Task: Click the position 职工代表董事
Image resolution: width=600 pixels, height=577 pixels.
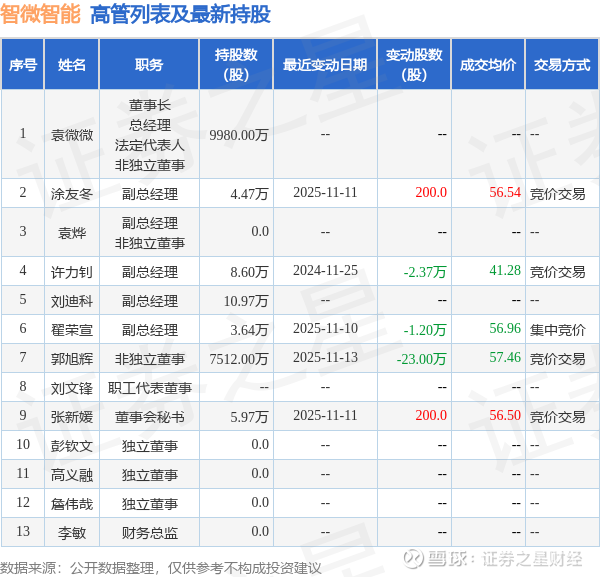Action: pos(150,388)
